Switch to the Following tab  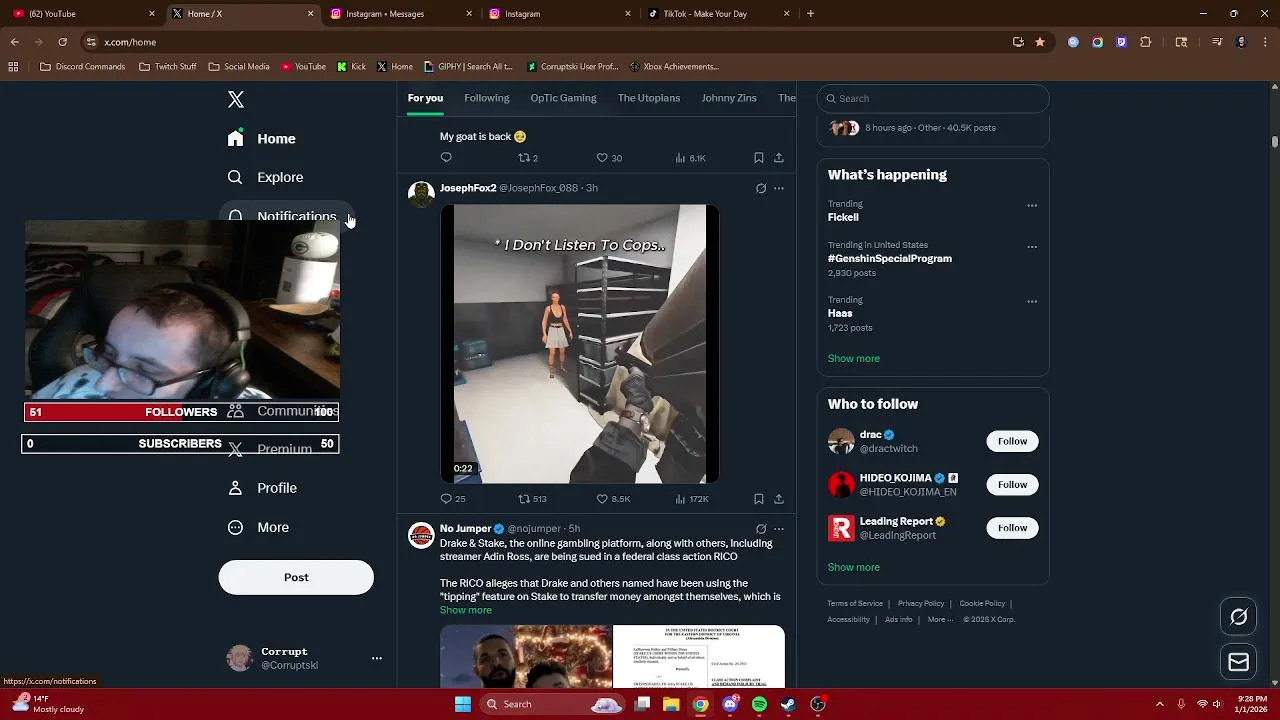tap(487, 98)
